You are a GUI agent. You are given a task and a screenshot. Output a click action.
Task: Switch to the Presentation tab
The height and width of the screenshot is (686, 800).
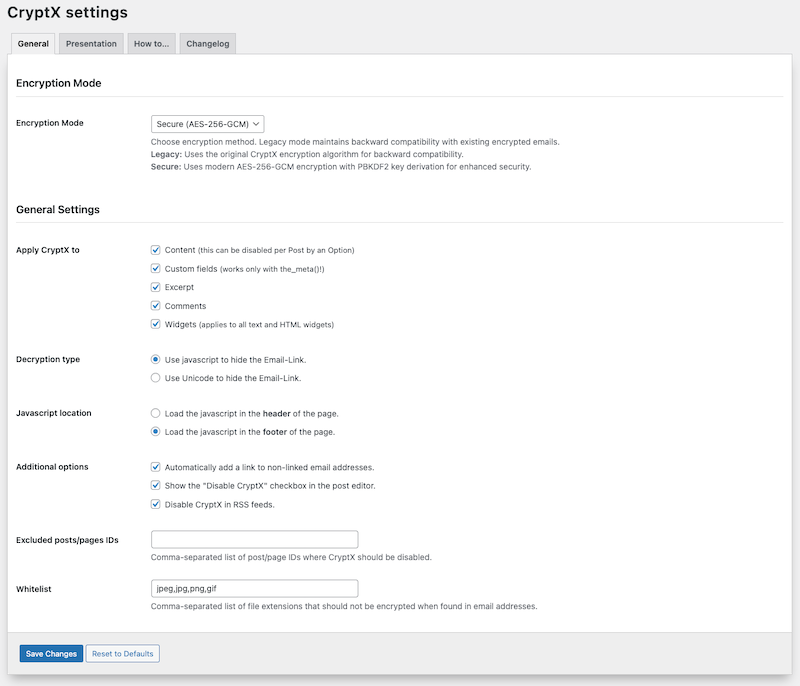pos(91,44)
